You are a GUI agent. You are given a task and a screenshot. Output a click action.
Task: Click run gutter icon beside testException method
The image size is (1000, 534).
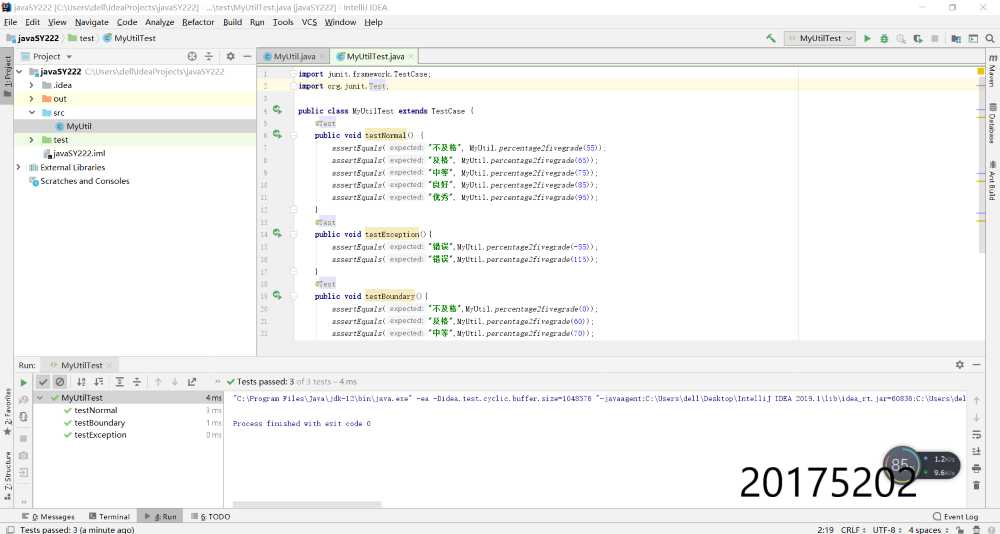(x=277, y=234)
